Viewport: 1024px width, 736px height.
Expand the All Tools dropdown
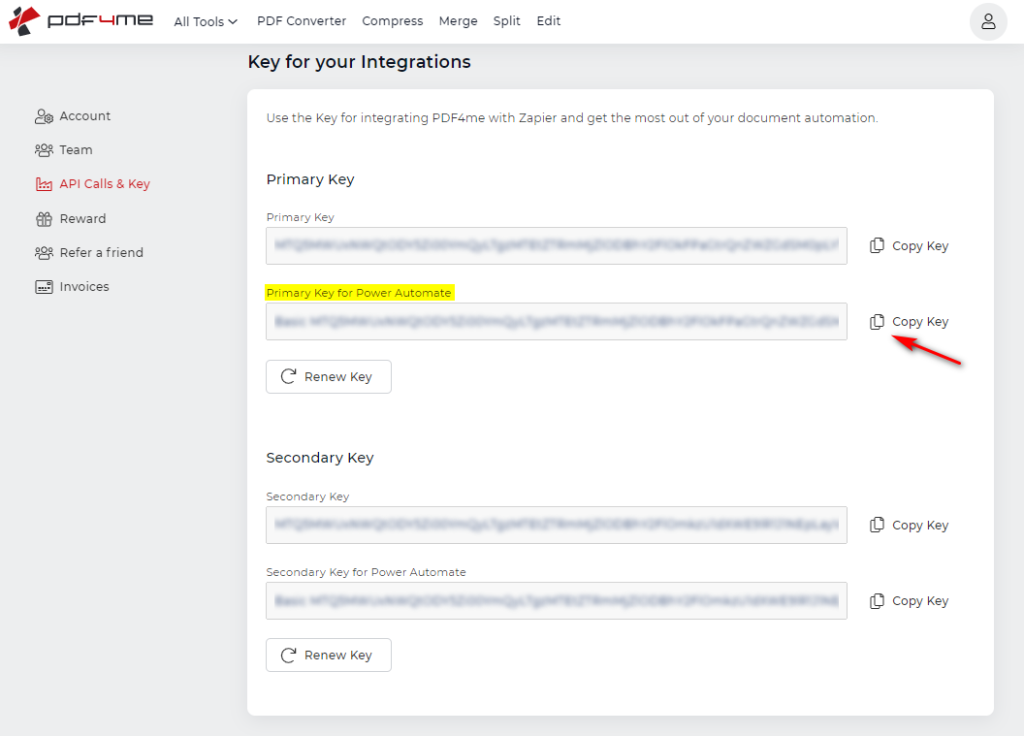tap(205, 22)
